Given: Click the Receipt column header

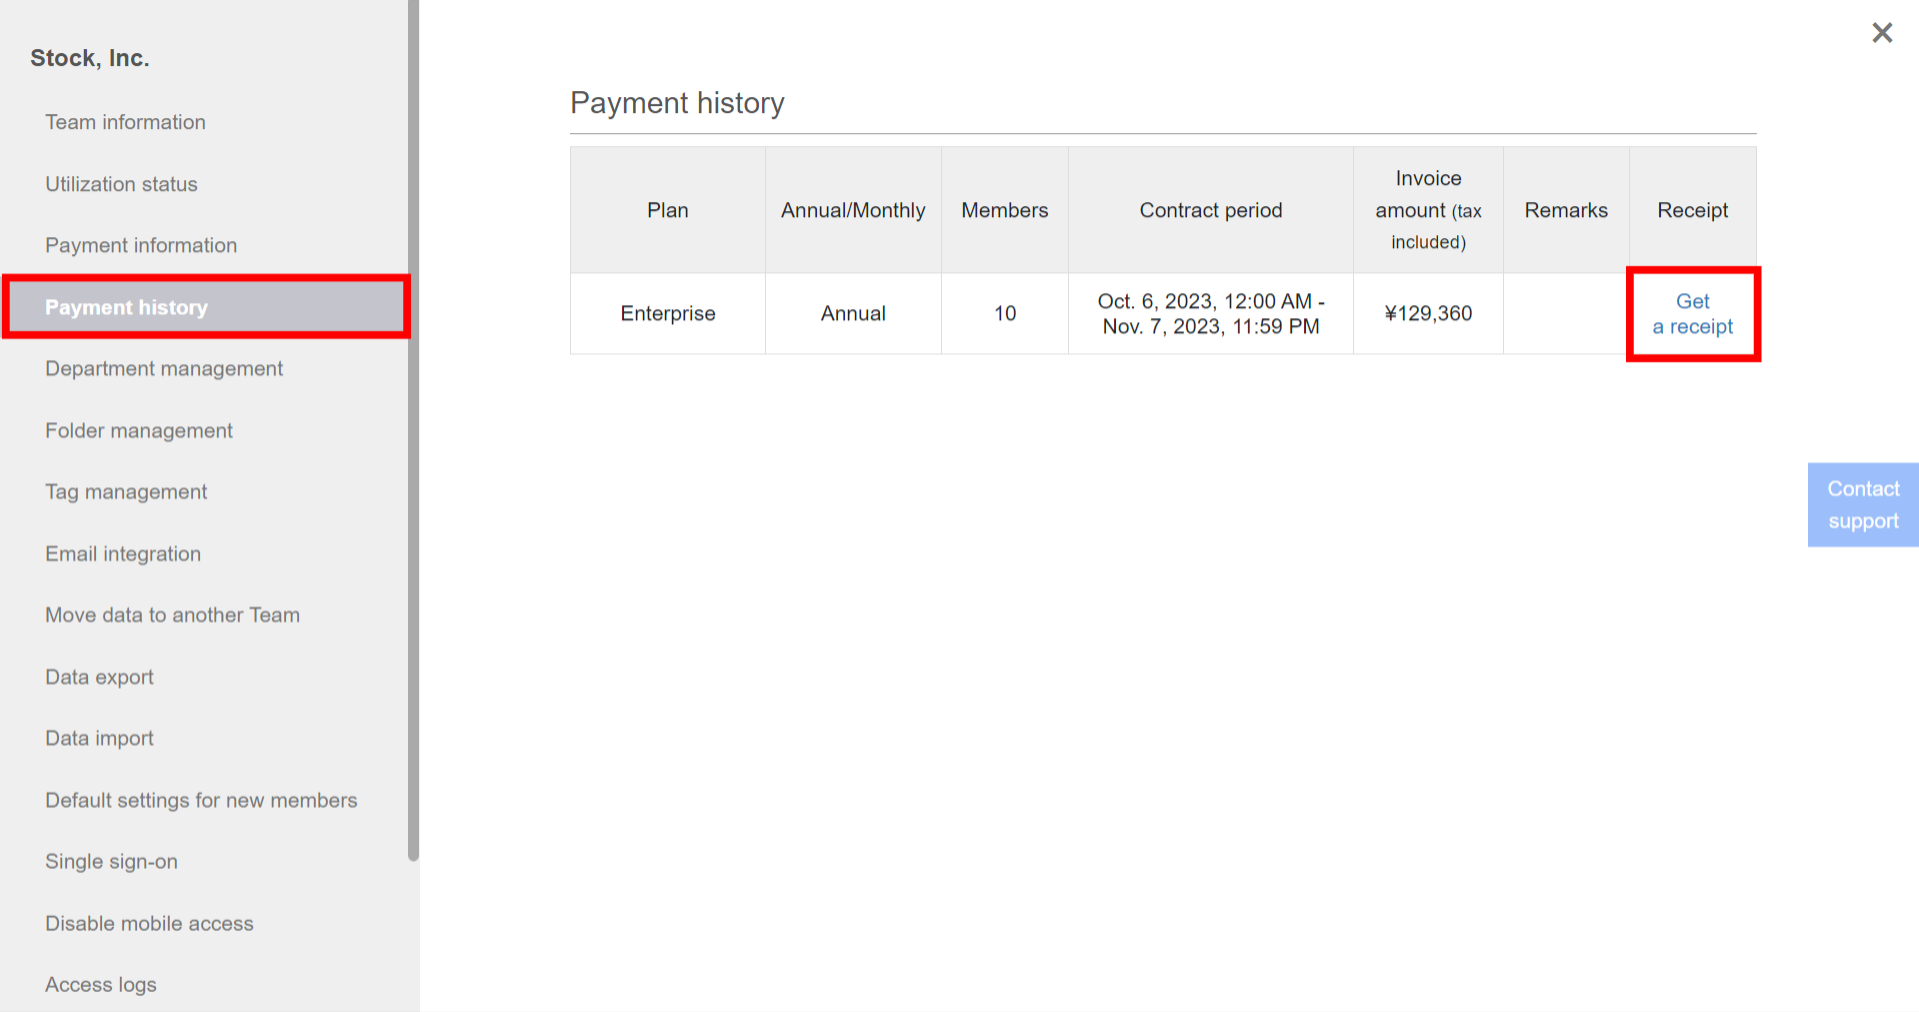Looking at the screenshot, I should [x=1692, y=210].
